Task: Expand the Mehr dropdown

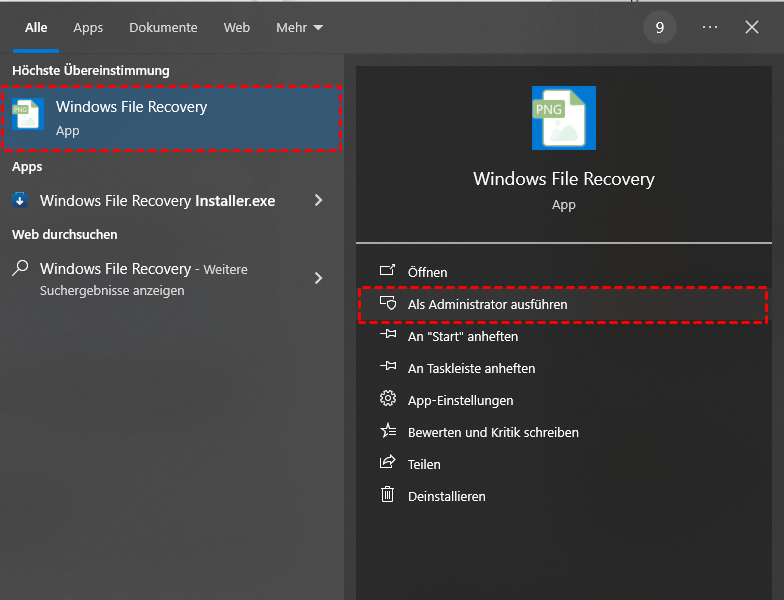Action: point(299,28)
